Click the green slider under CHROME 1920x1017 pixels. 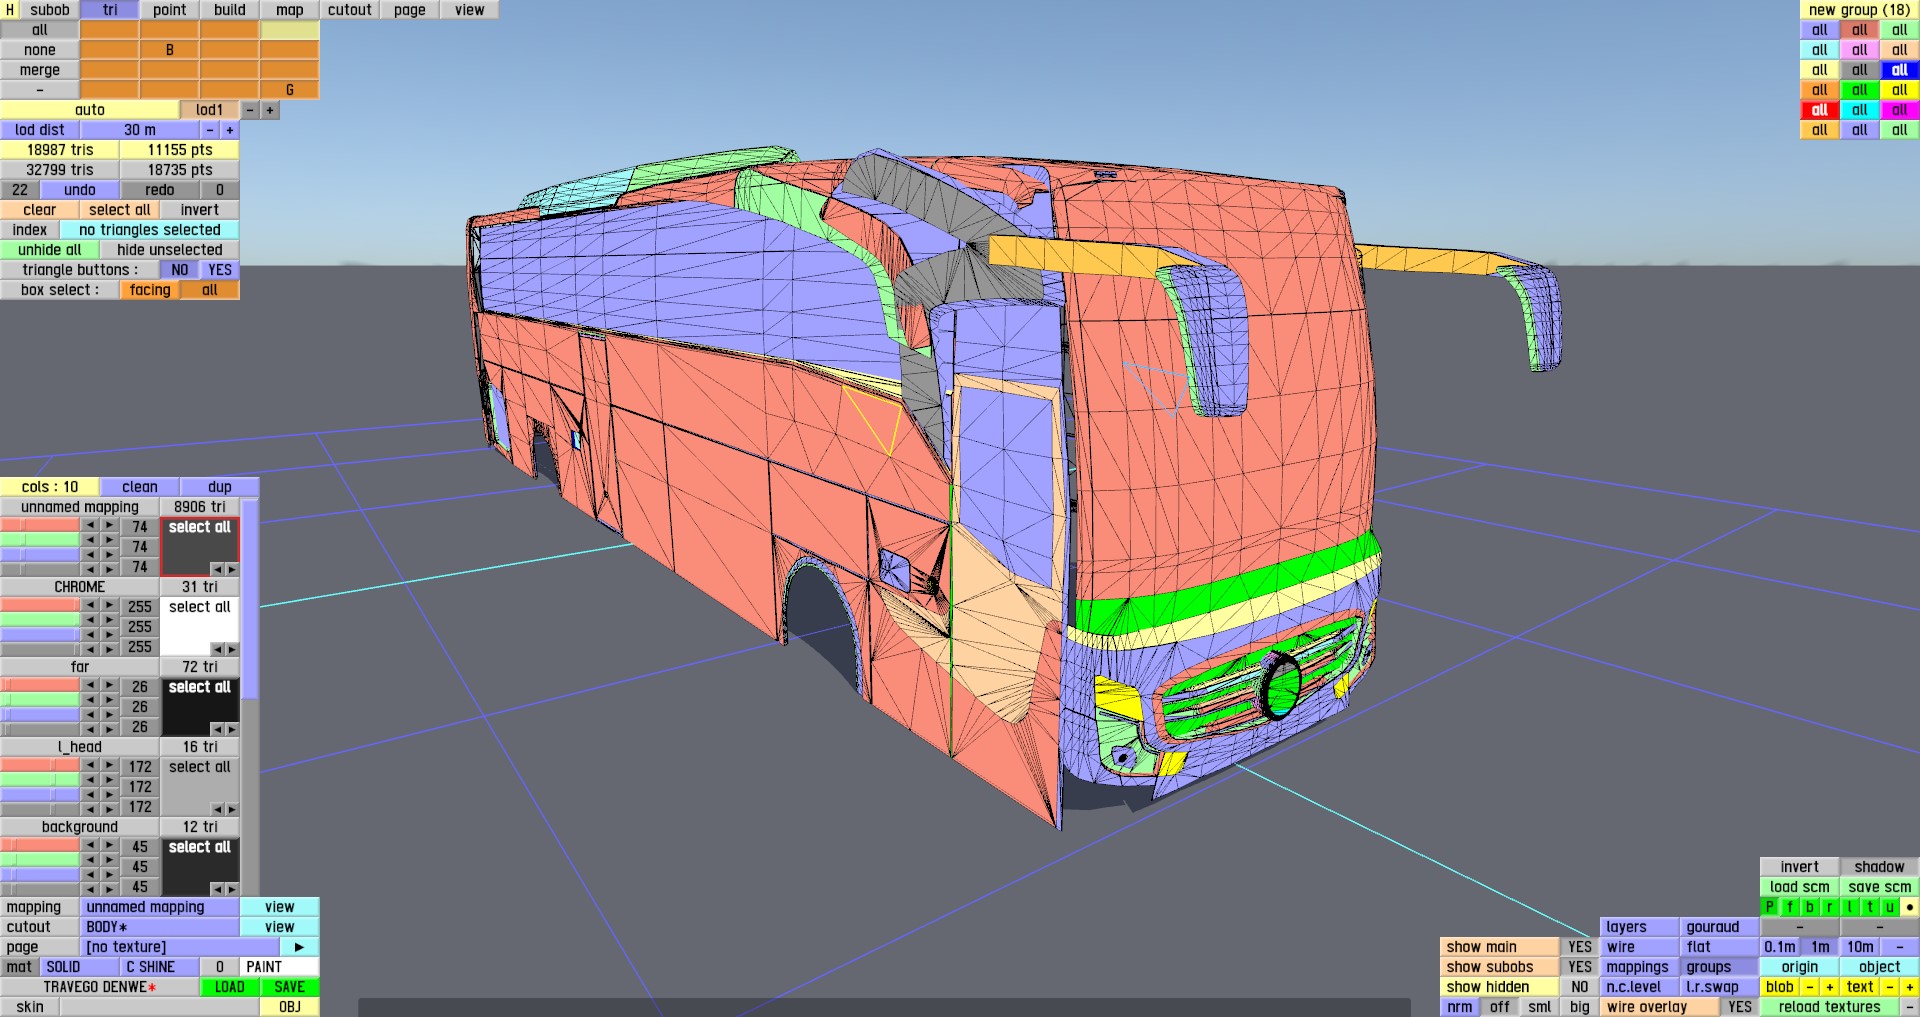(x=40, y=619)
